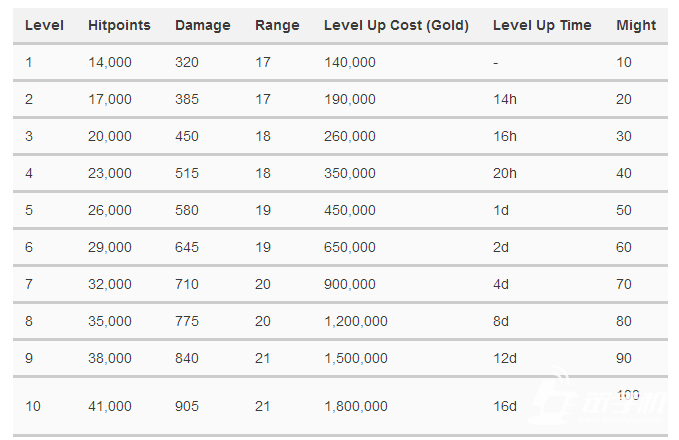Viewport: 679px width, 440px height.
Task: Click the dash in level 1's time cell
Action: click(x=496, y=62)
